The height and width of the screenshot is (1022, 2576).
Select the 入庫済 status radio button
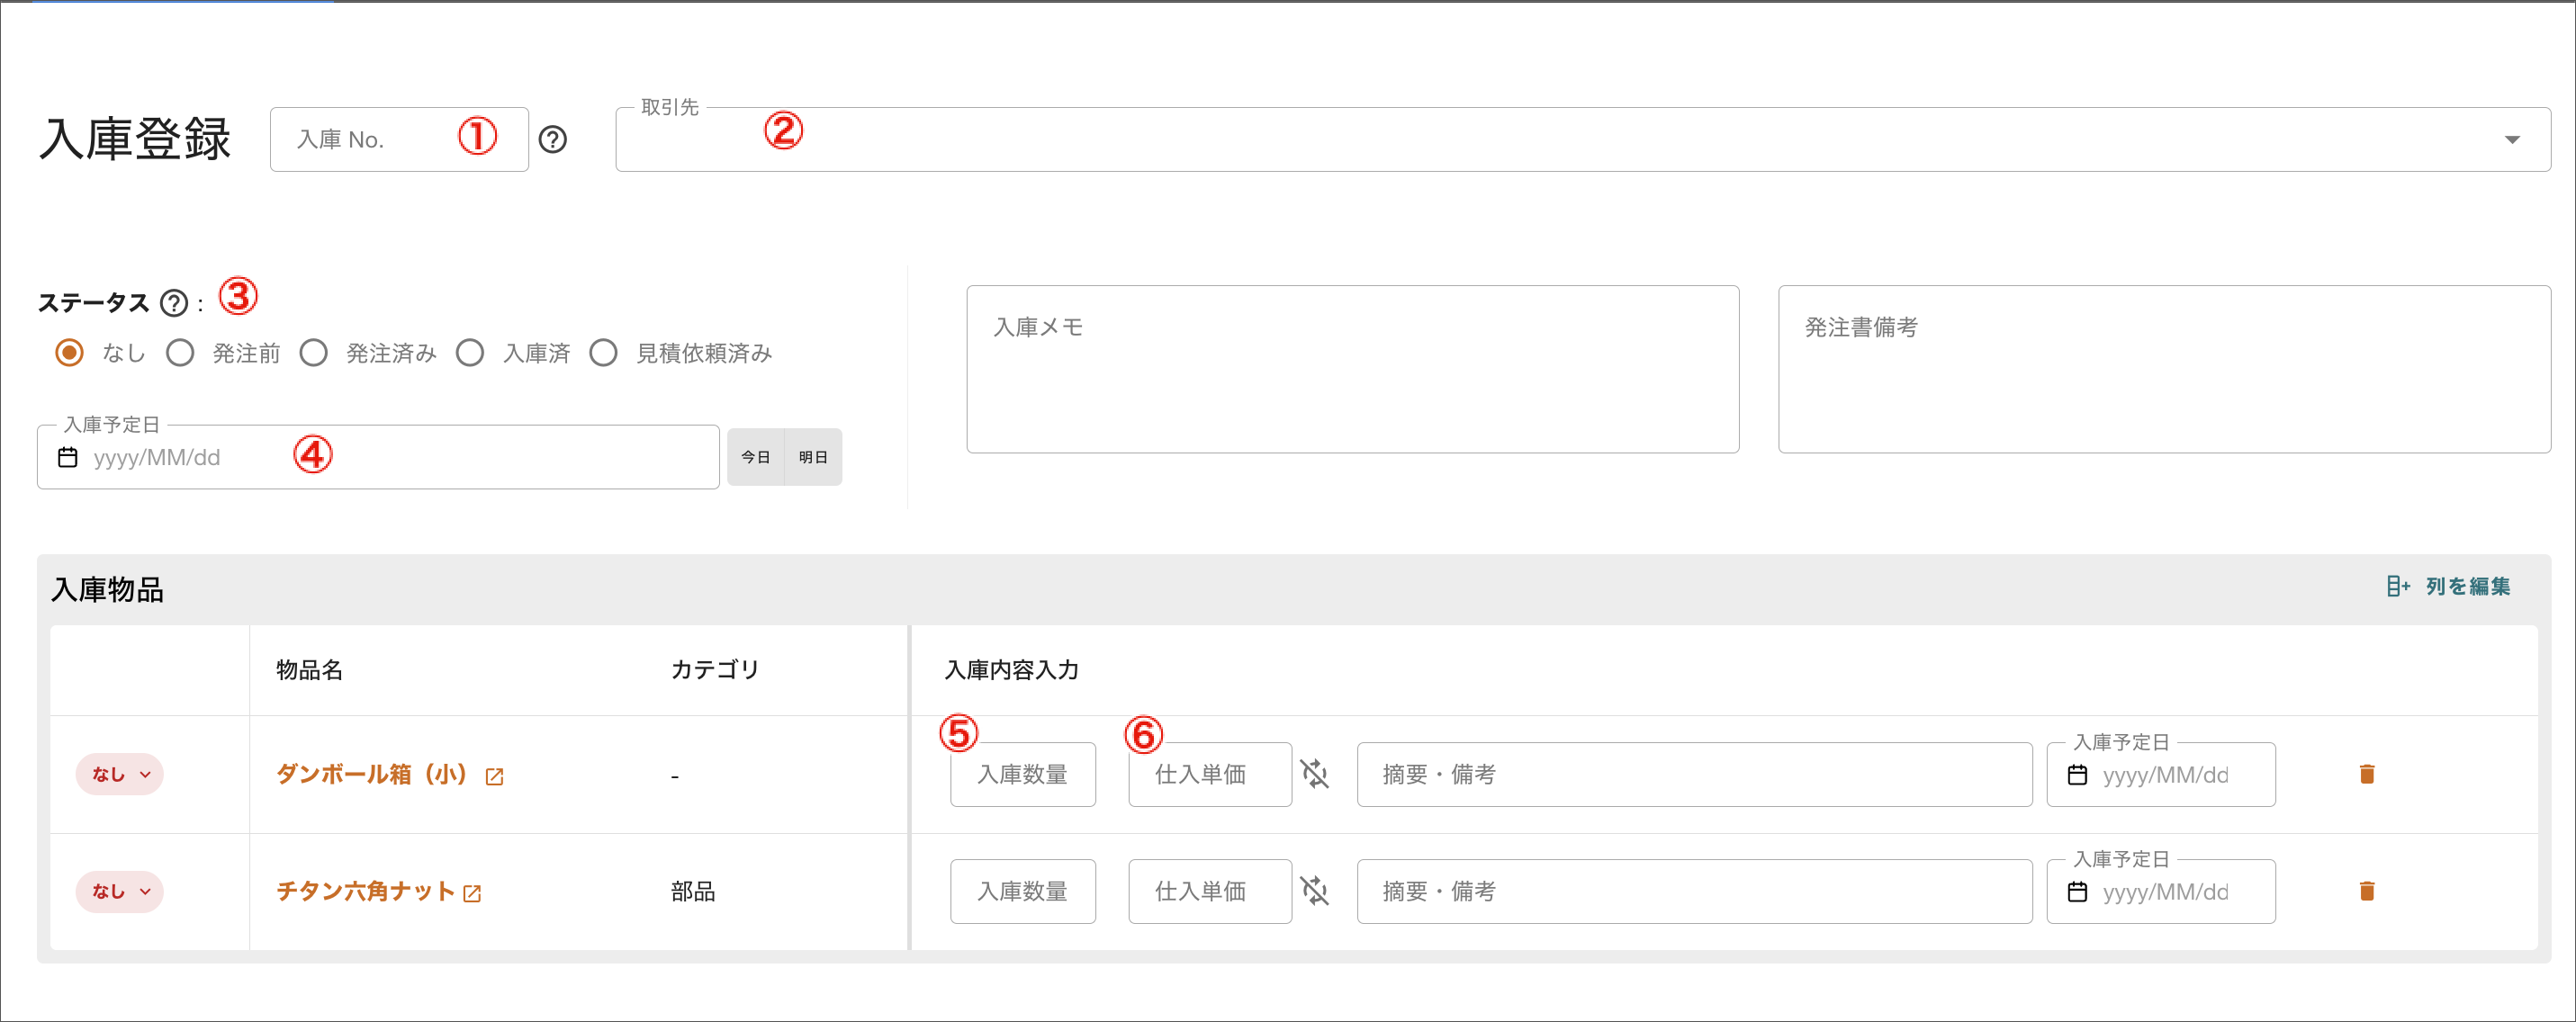pos(470,353)
